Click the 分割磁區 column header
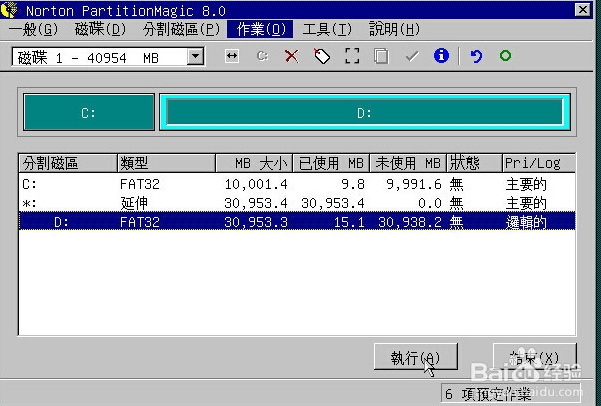The height and width of the screenshot is (406, 601). click(x=67, y=163)
